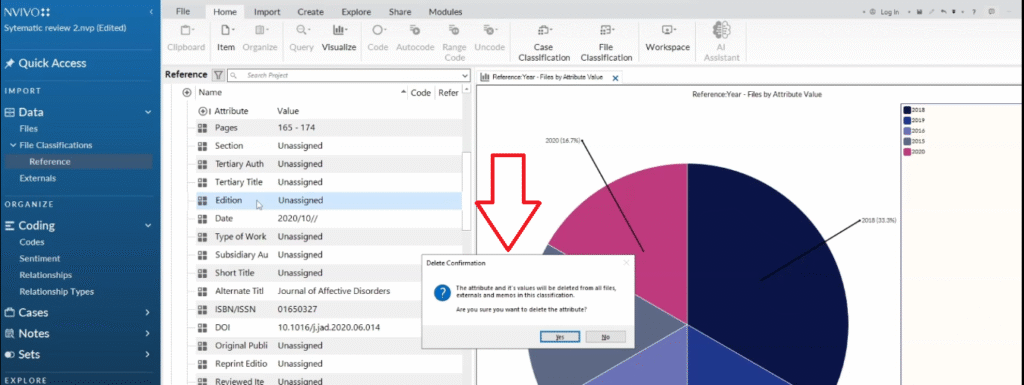Viewport: 1024px width, 385px height.
Task: Click the expand icon beside Attribute header
Action: tap(203, 111)
